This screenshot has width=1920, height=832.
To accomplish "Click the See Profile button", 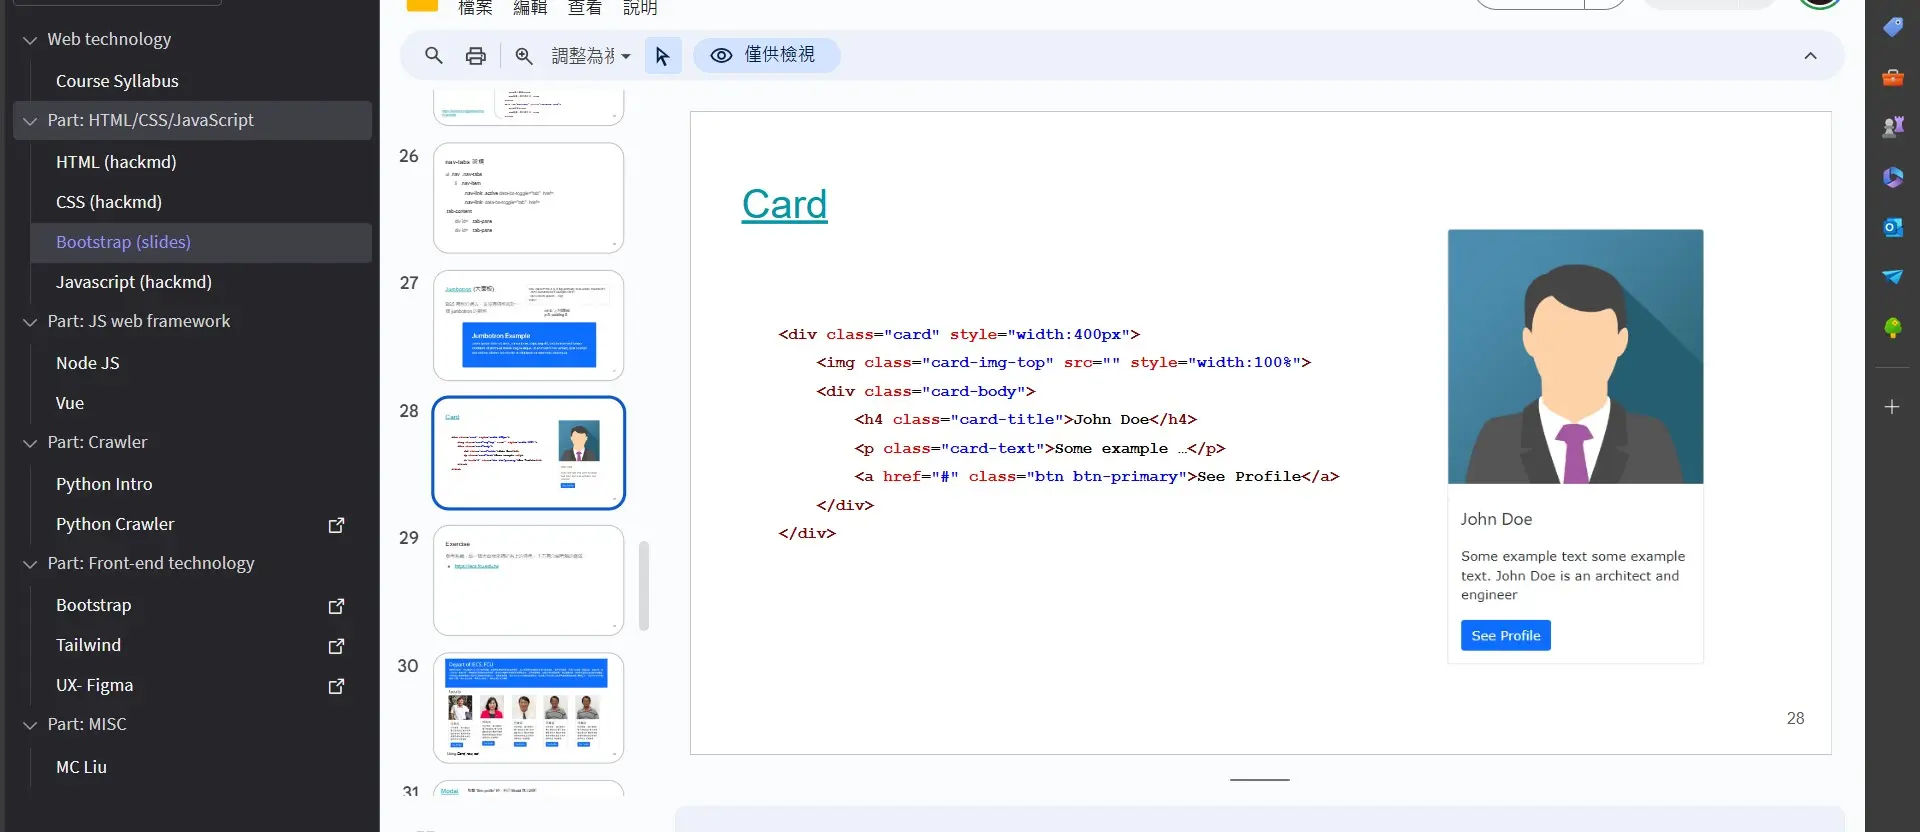I will pos(1505,636).
